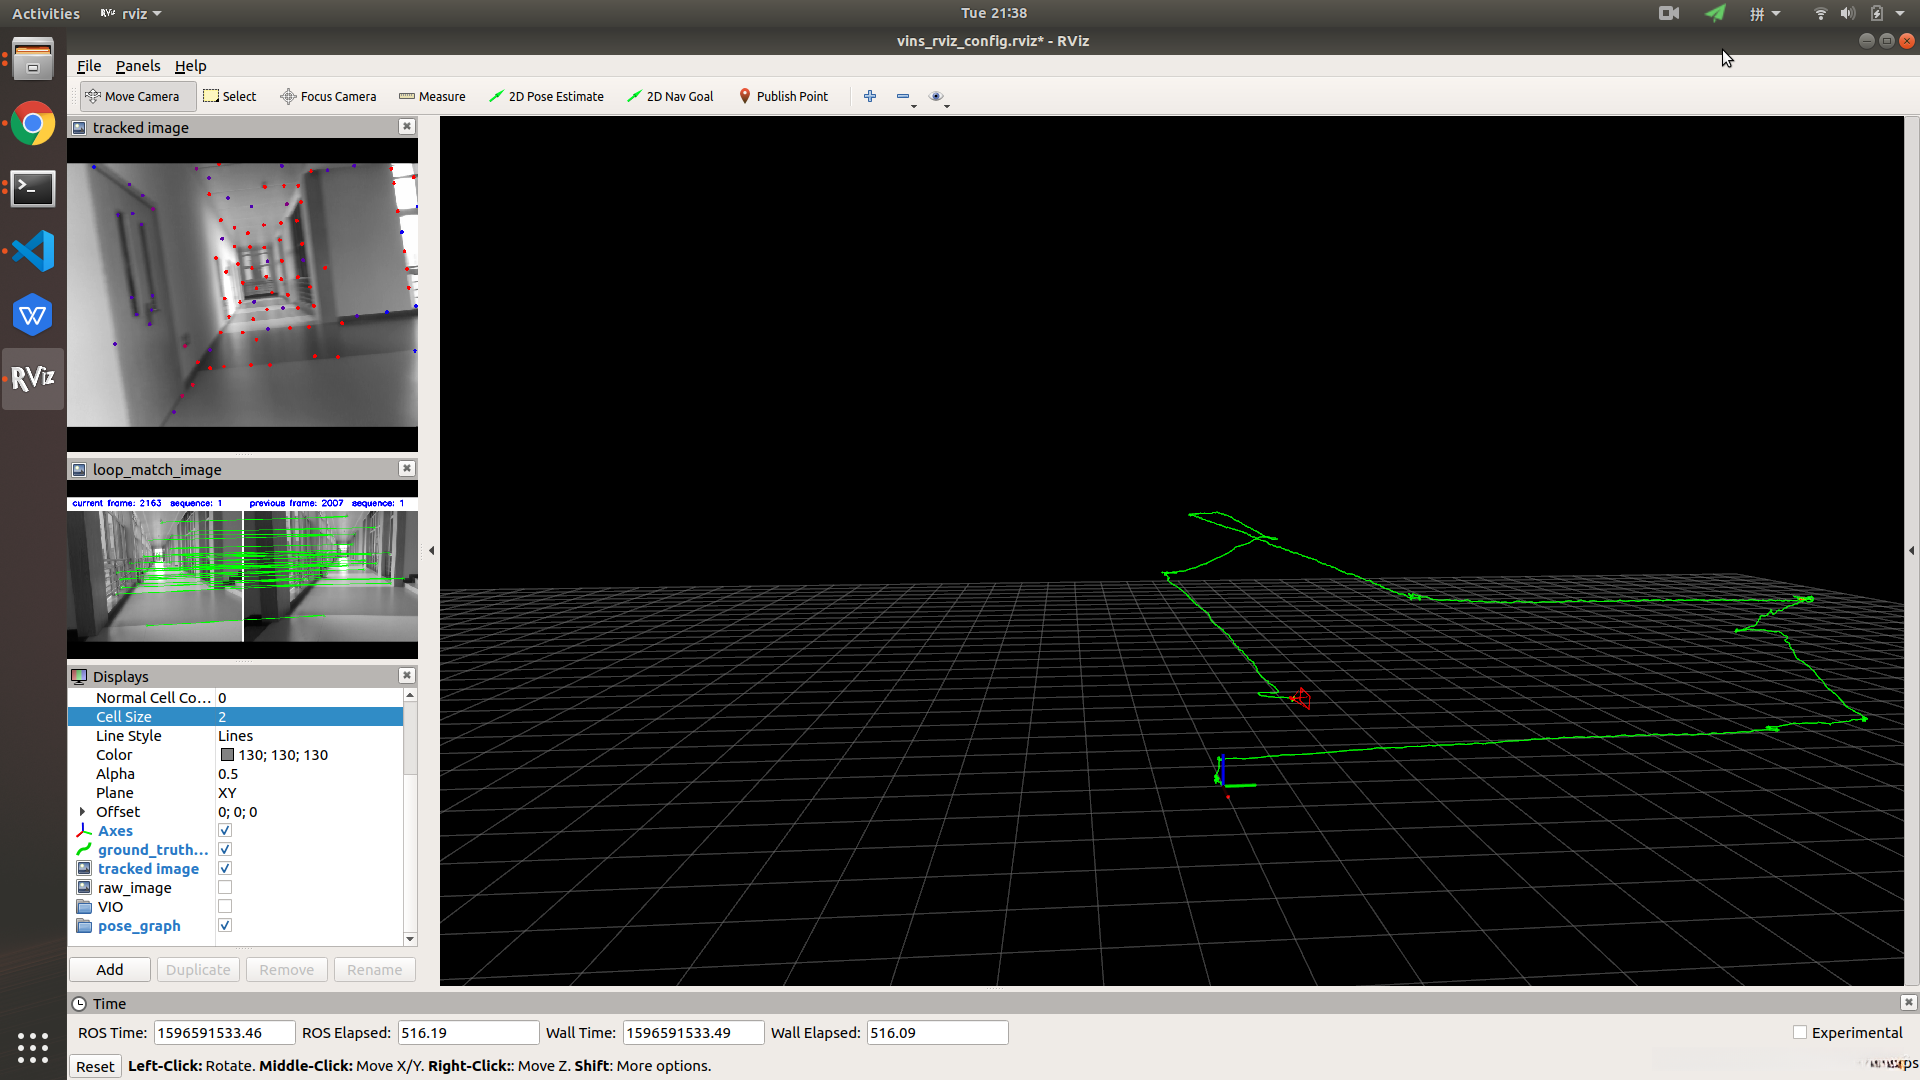Viewport: 1920px width, 1080px height.
Task: Open the File menu
Action: [89, 66]
